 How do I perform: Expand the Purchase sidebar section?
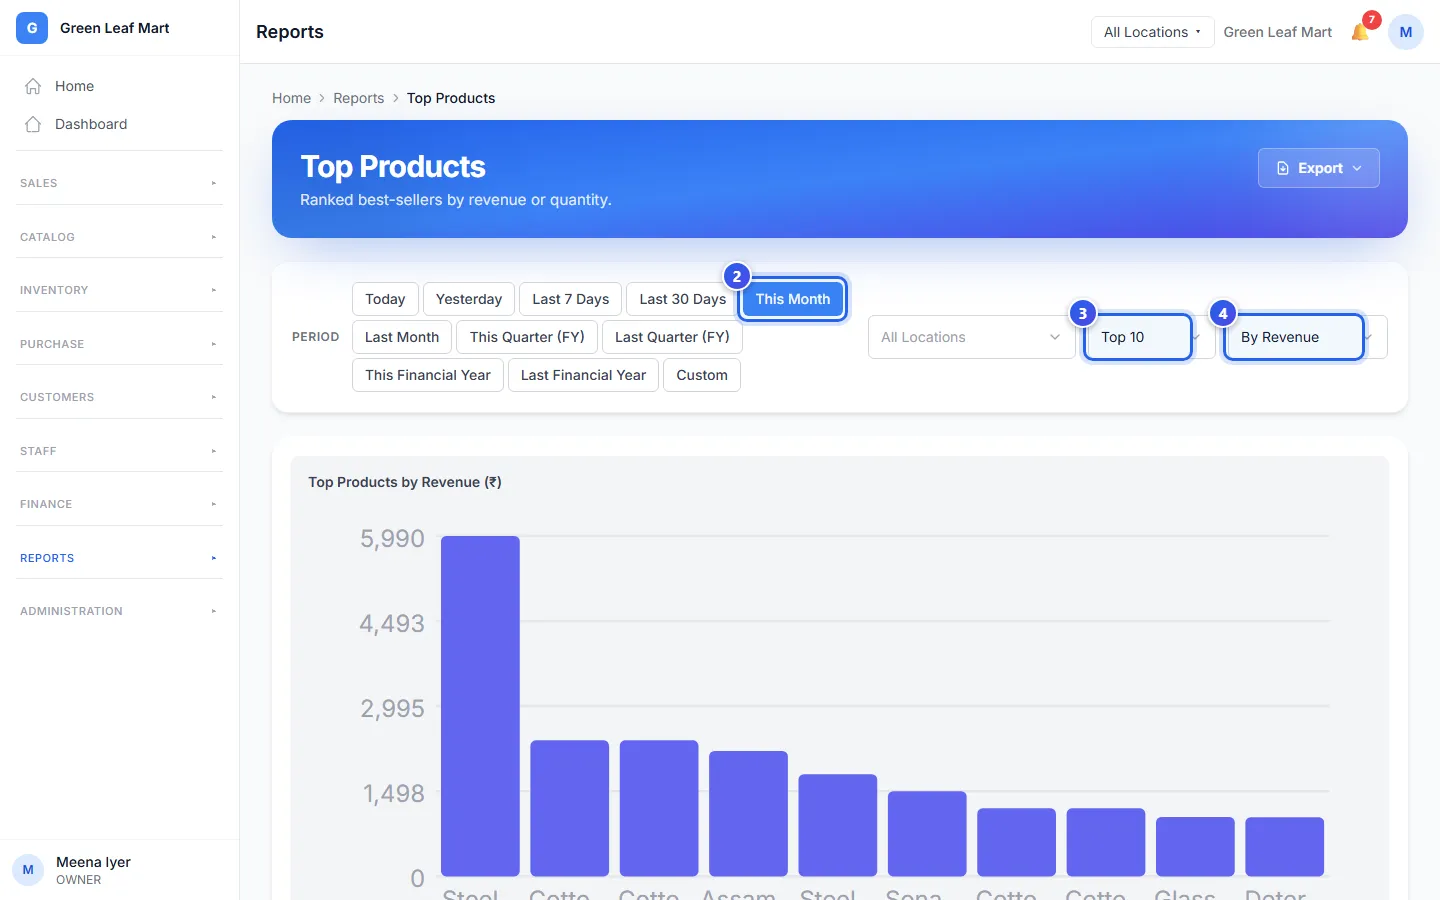tap(119, 344)
